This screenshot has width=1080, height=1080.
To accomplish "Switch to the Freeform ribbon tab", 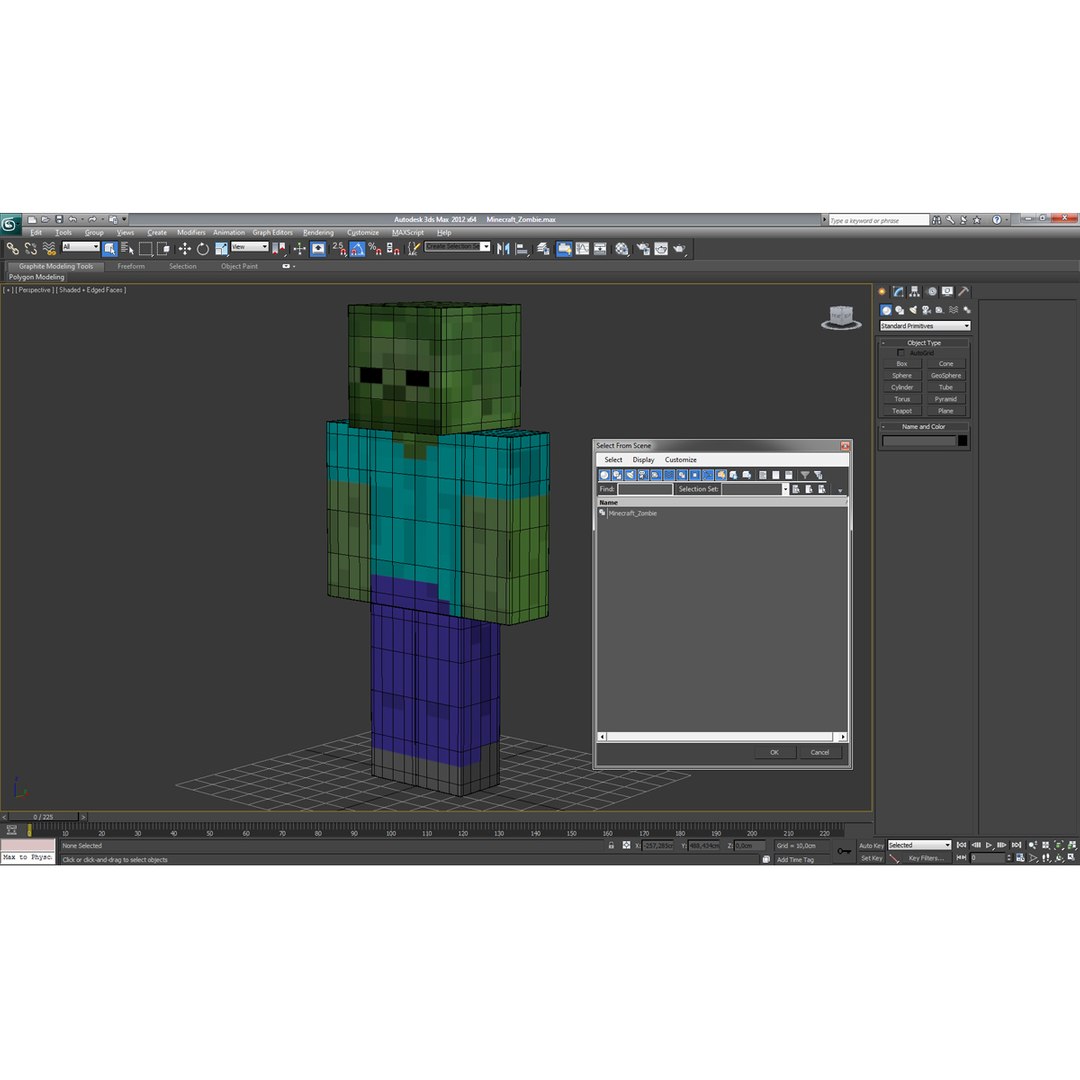I will pos(131,266).
